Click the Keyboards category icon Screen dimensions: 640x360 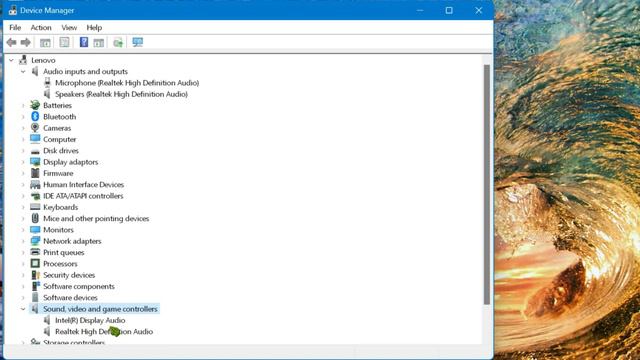(x=35, y=207)
